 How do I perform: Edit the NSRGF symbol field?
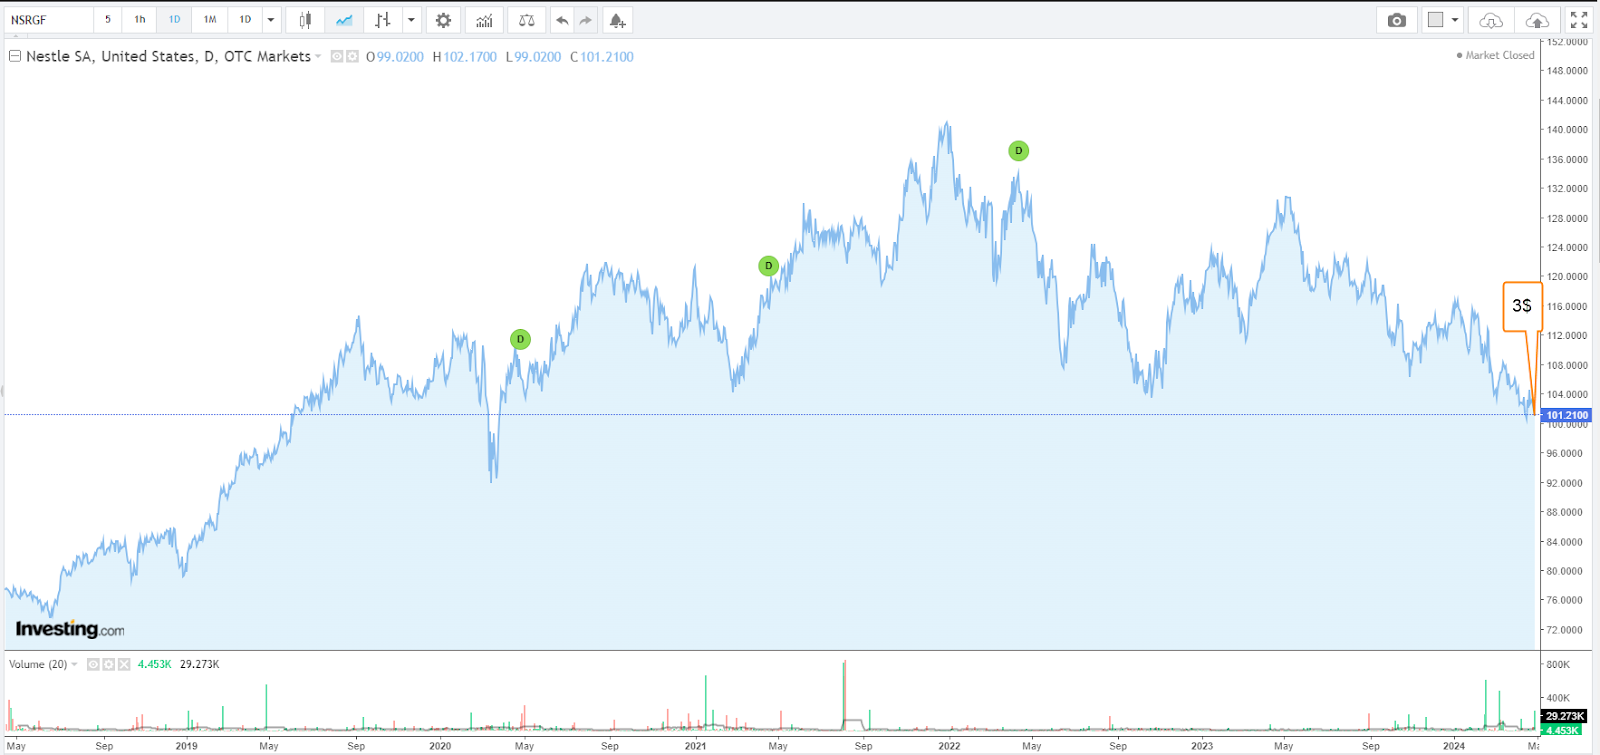pyautogui.click(x=48, y=20)
